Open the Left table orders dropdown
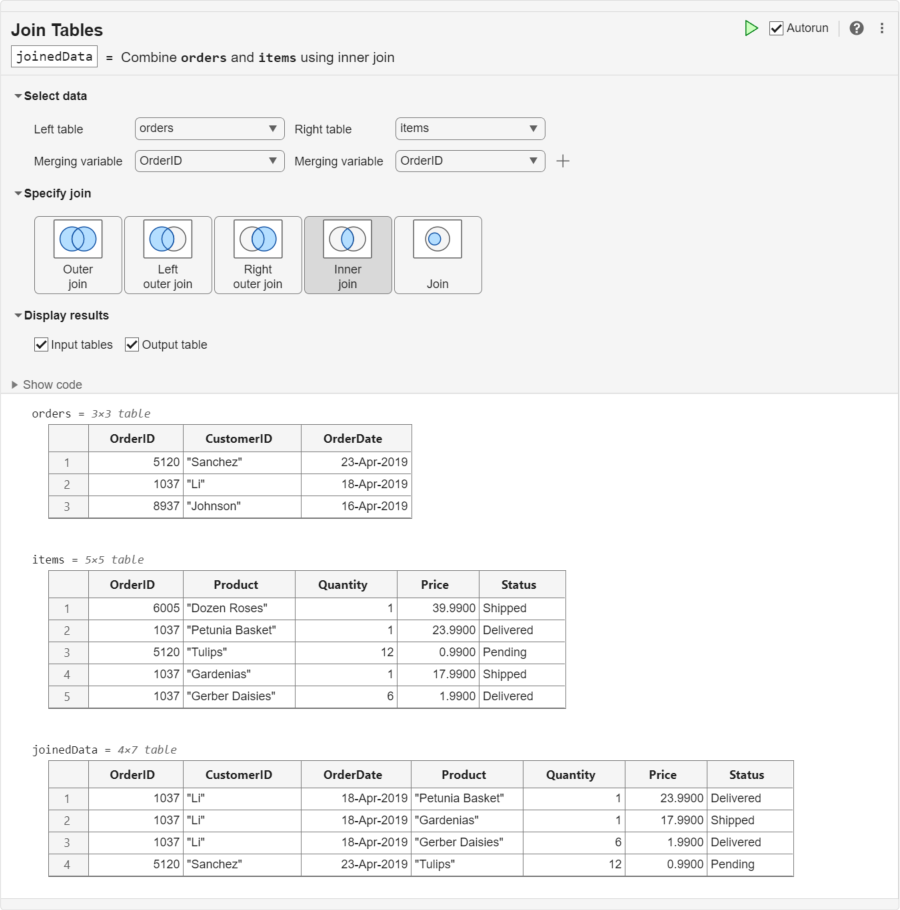Viewport: 900px width, 910px height. 210,129
